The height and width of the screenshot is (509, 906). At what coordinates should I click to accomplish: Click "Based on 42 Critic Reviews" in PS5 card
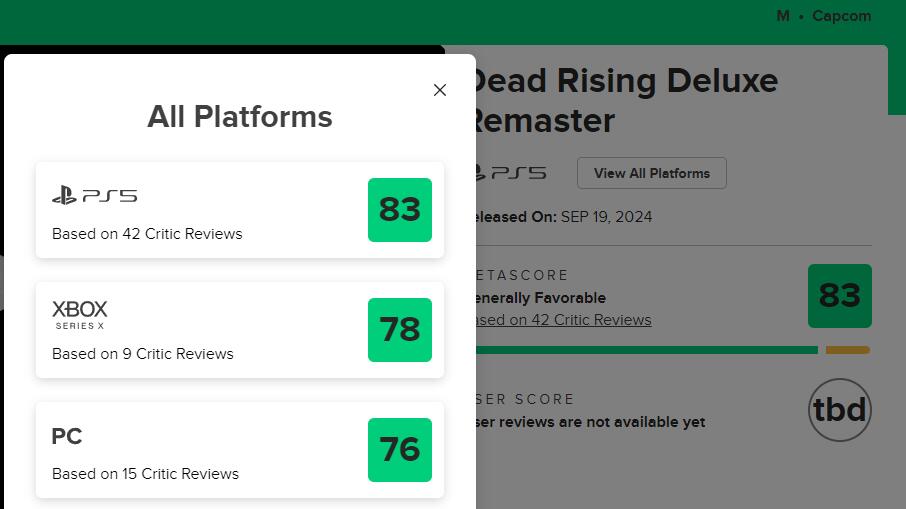[x=147, y=234]
